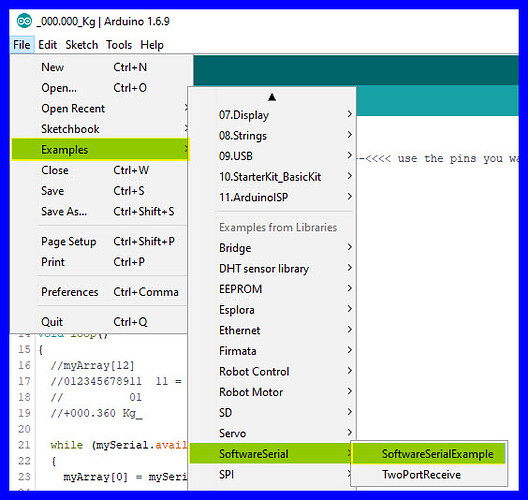Expand the Esplora library examples
Screen dimensions: 528x500
(272, 310)
